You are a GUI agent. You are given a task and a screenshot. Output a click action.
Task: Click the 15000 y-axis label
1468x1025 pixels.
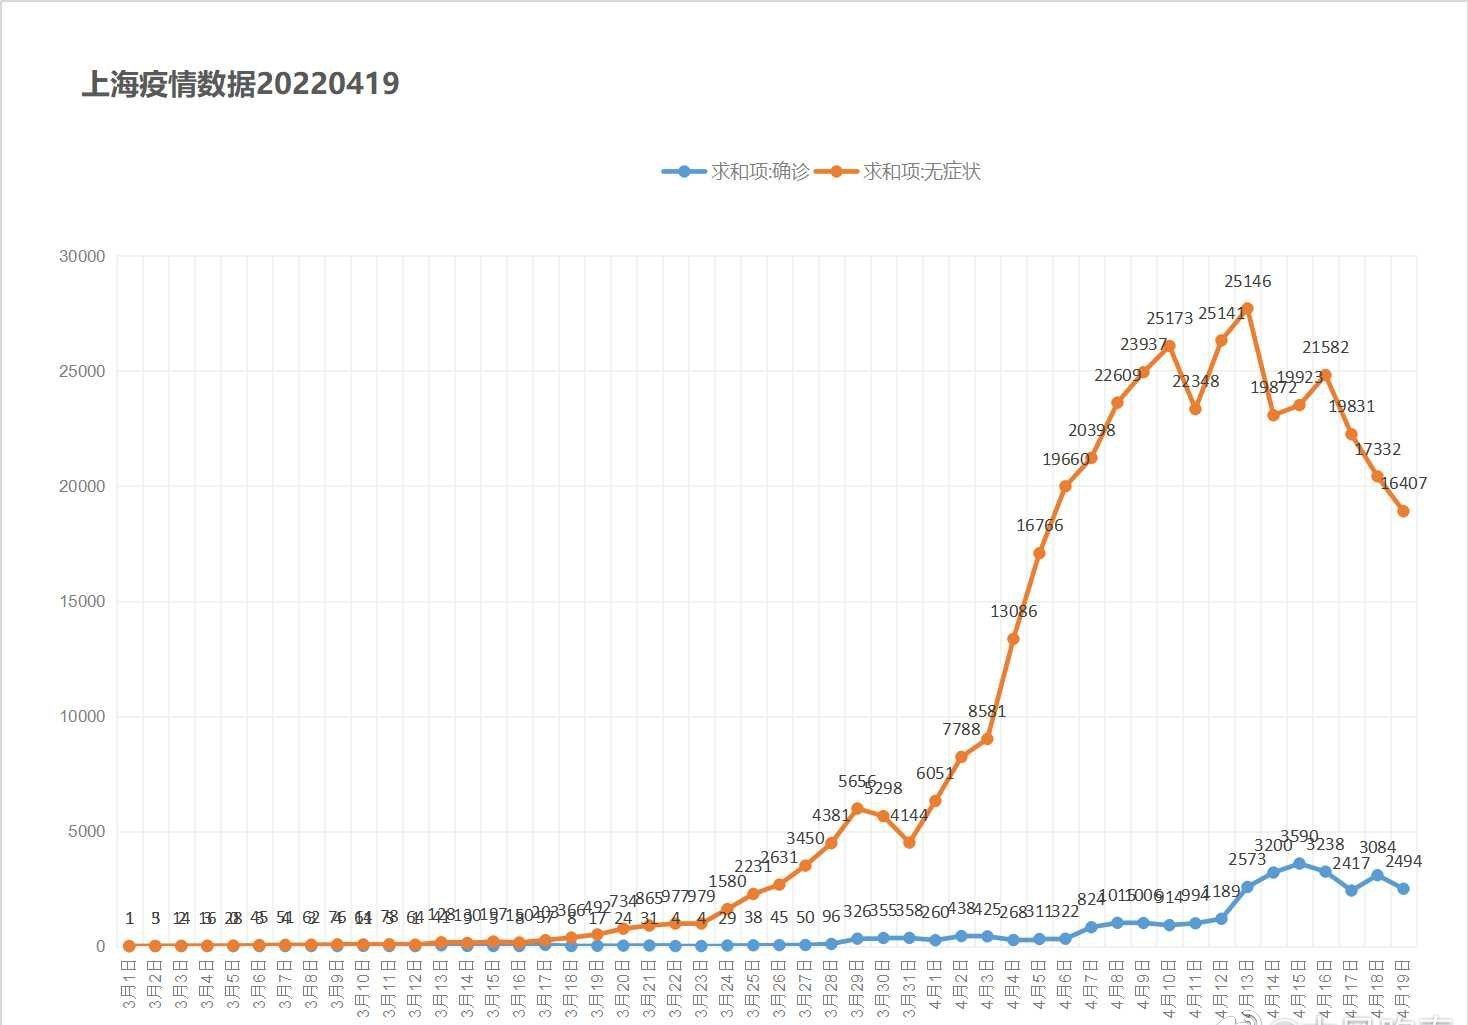pyautogui.click(x=82, y=602)
